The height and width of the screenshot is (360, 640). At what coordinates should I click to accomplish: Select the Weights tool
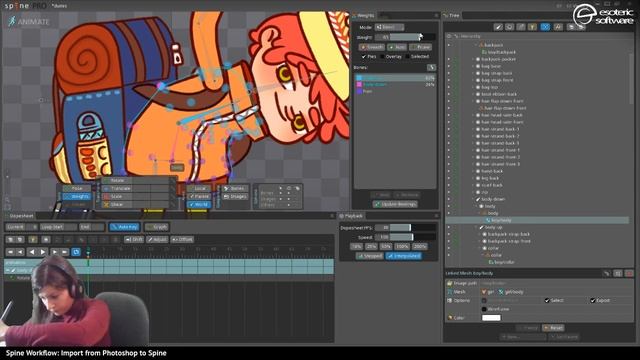[x=77, y=197]
